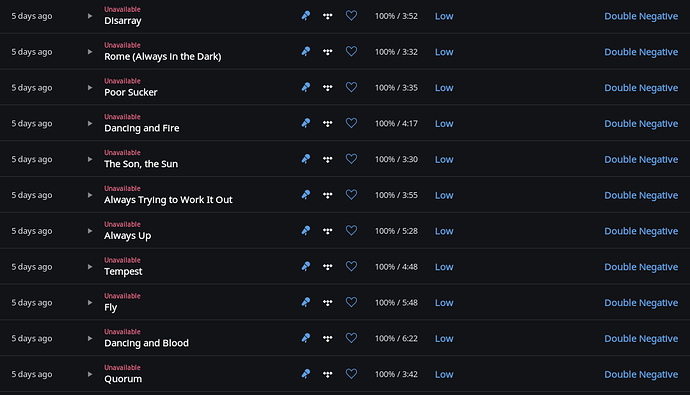Start playback of Always Up
This screenshot has width=690, height=395.
click(x=90, y=231)
